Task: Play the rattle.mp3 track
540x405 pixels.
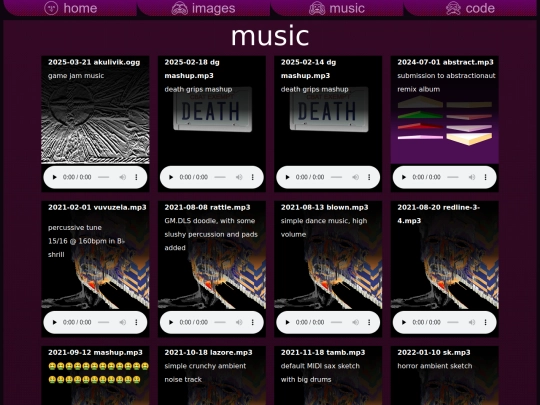Action: tap(170, 322)
